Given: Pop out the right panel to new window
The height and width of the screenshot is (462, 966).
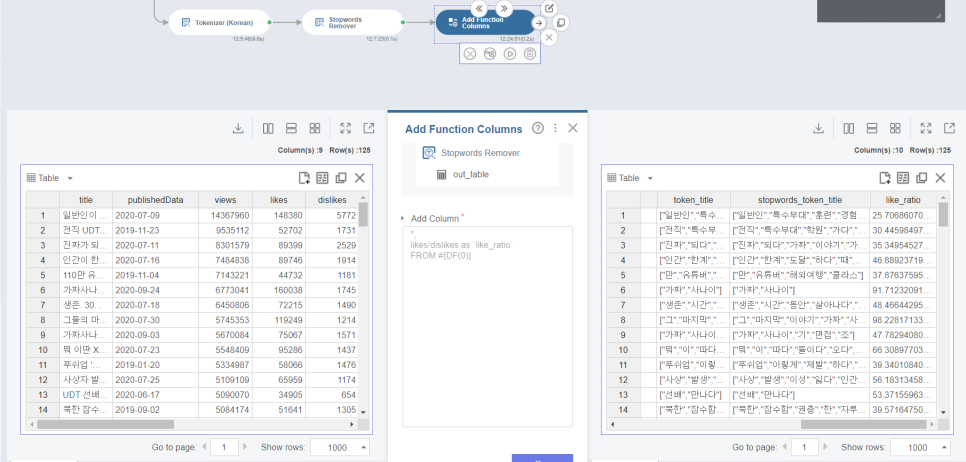Looking at the screenshot, I should [949, 128].
